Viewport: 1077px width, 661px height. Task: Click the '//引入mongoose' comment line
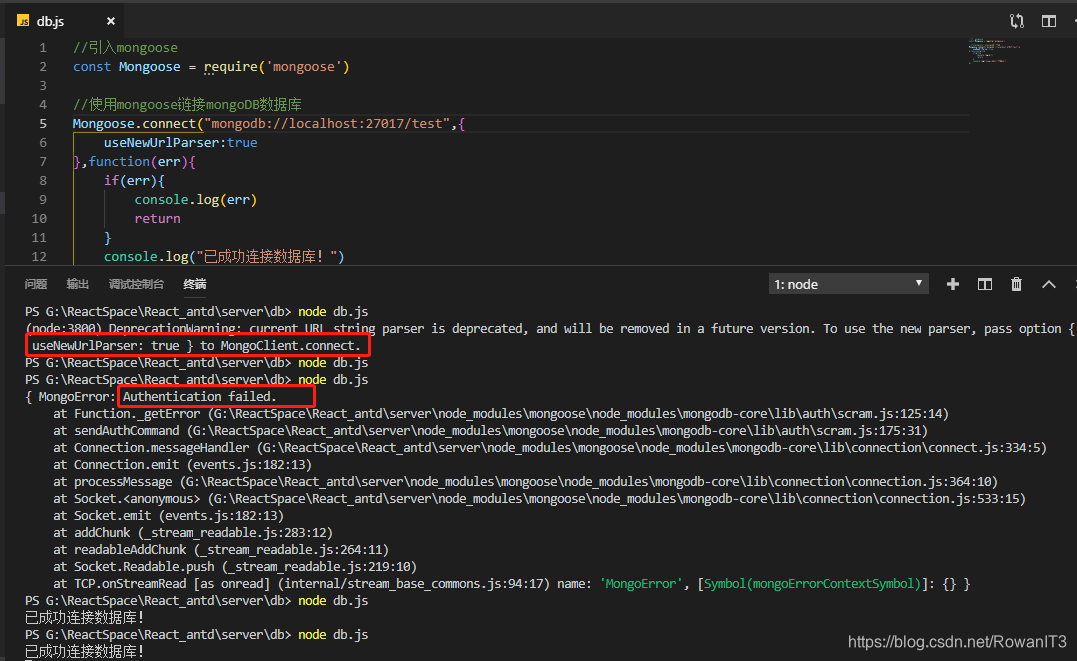(125, 47)
